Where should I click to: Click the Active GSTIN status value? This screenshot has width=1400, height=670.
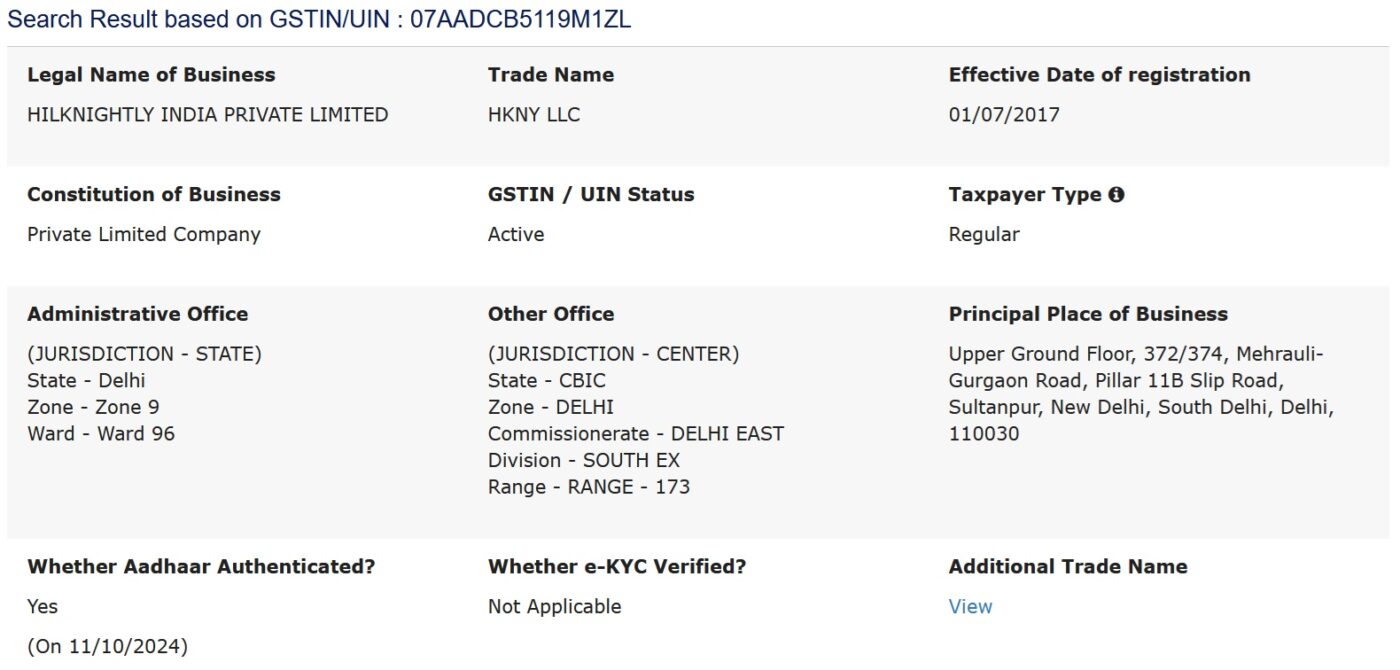click(x=516, y=235)
